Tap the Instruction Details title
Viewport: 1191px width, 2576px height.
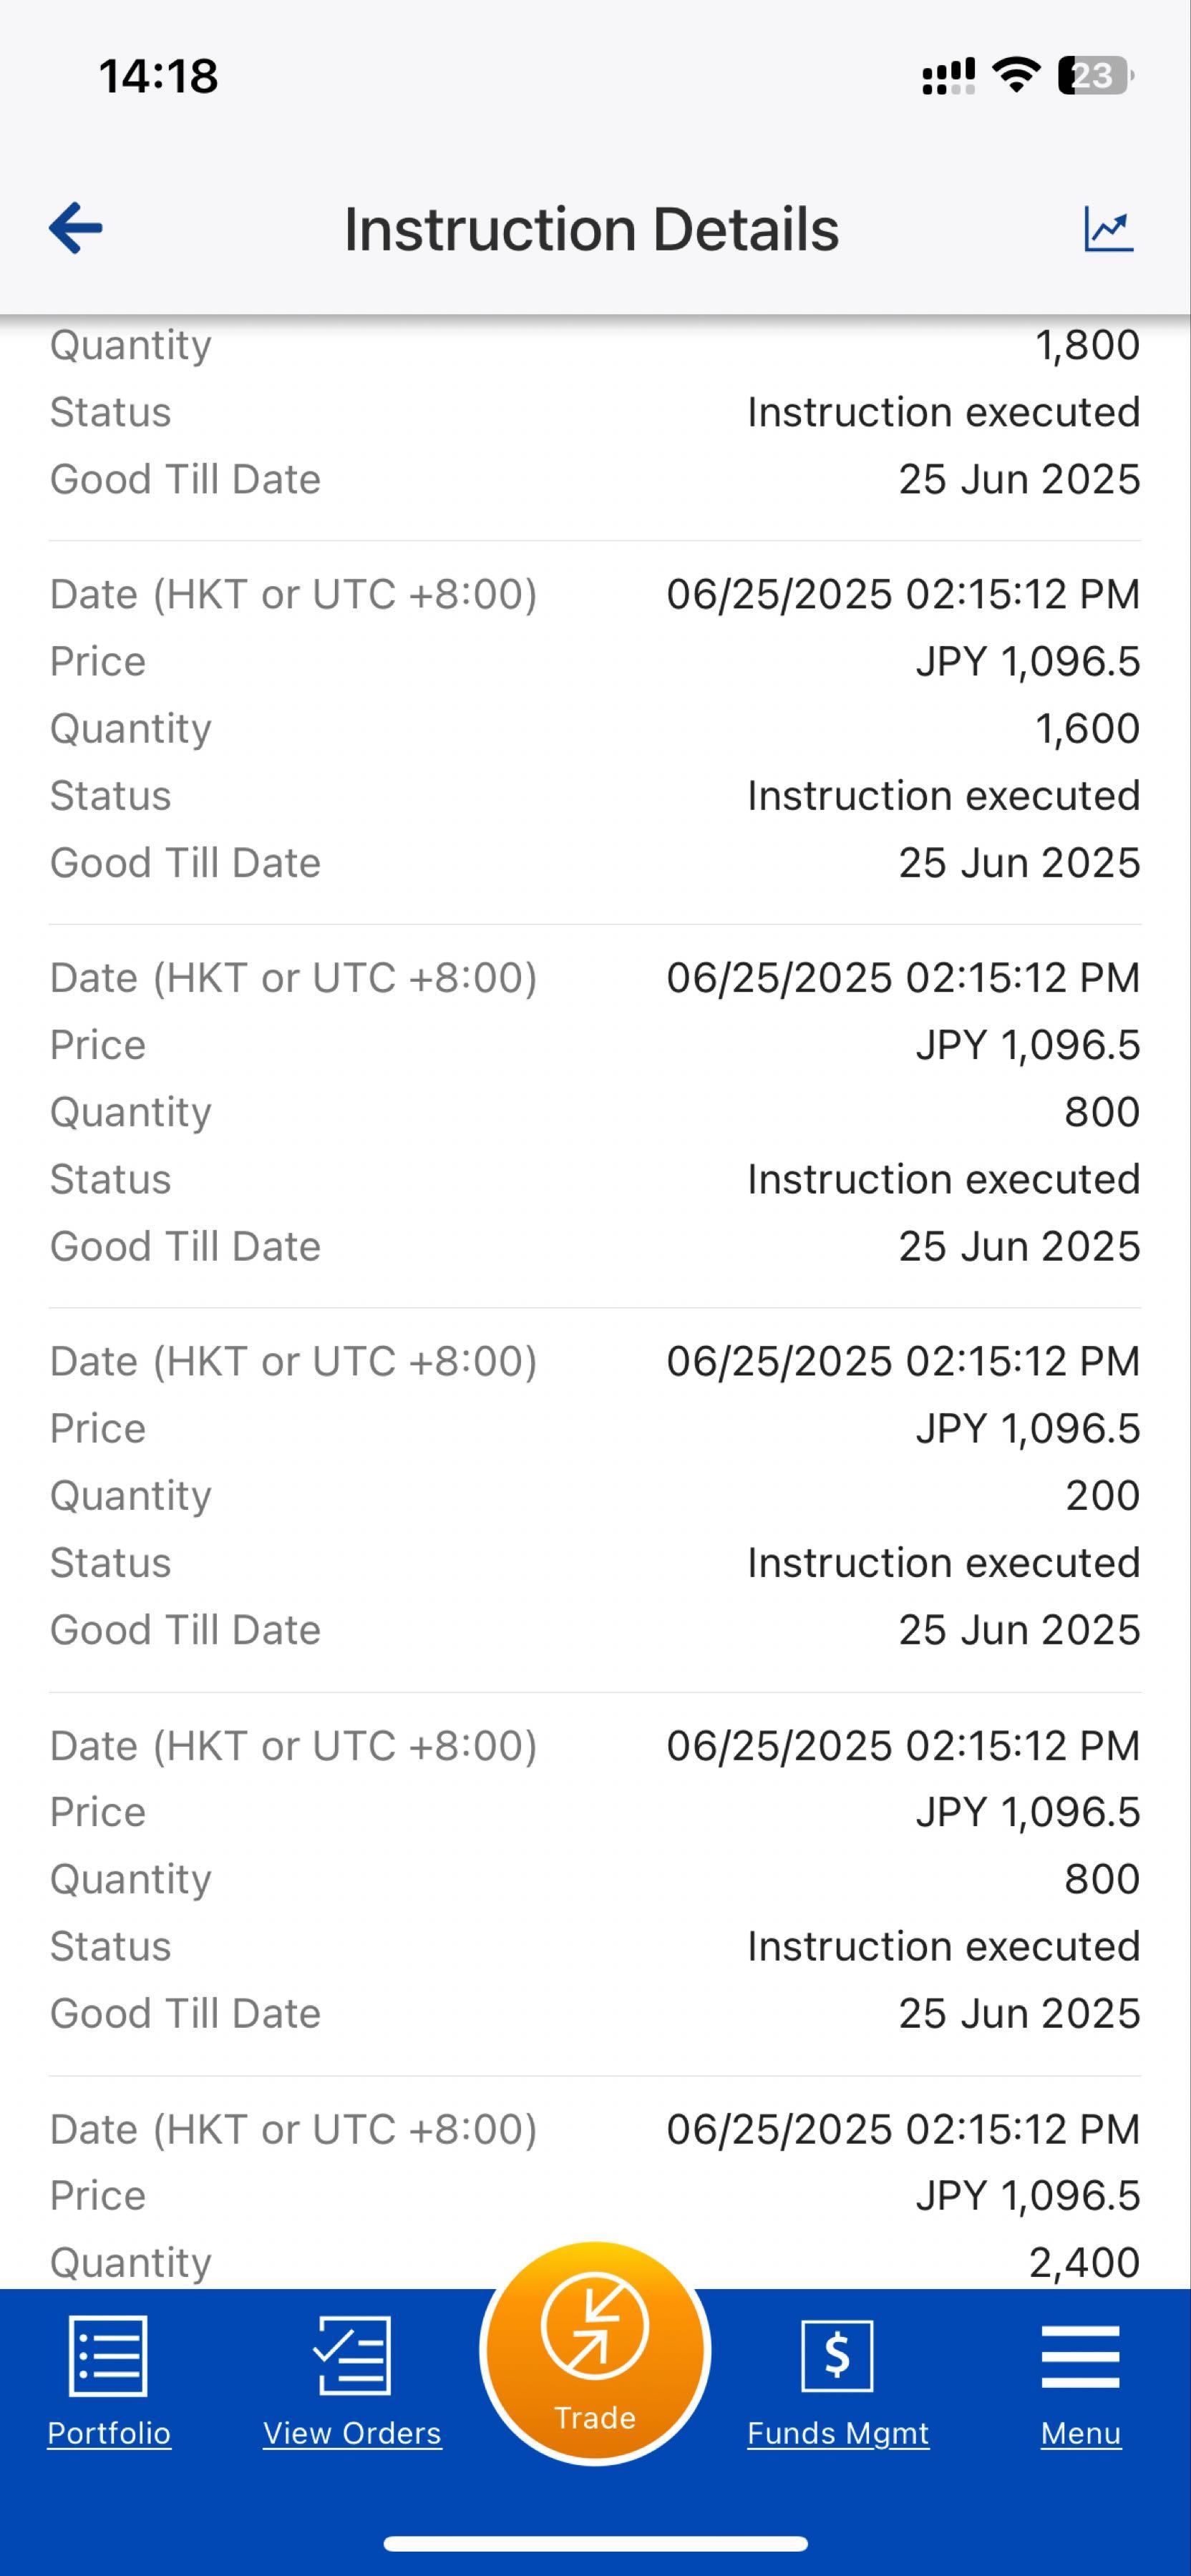pos(591,229)
